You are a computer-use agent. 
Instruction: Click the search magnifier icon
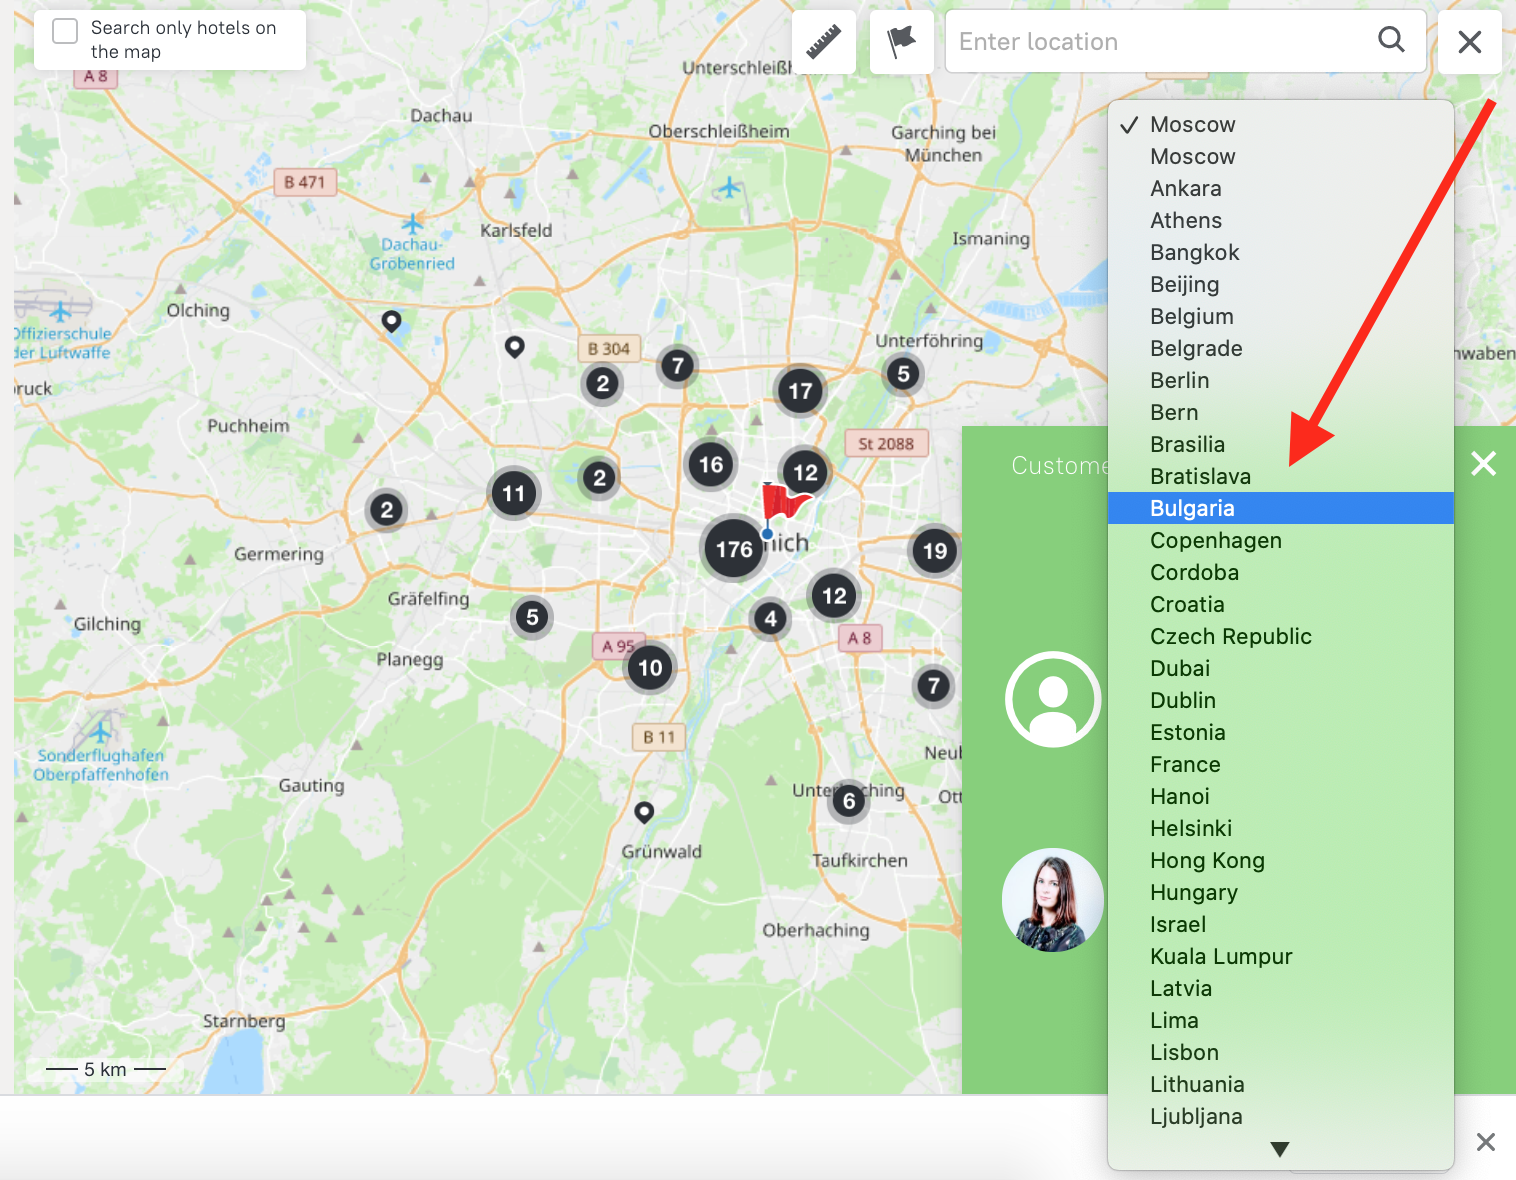(x=1391, y=40)
